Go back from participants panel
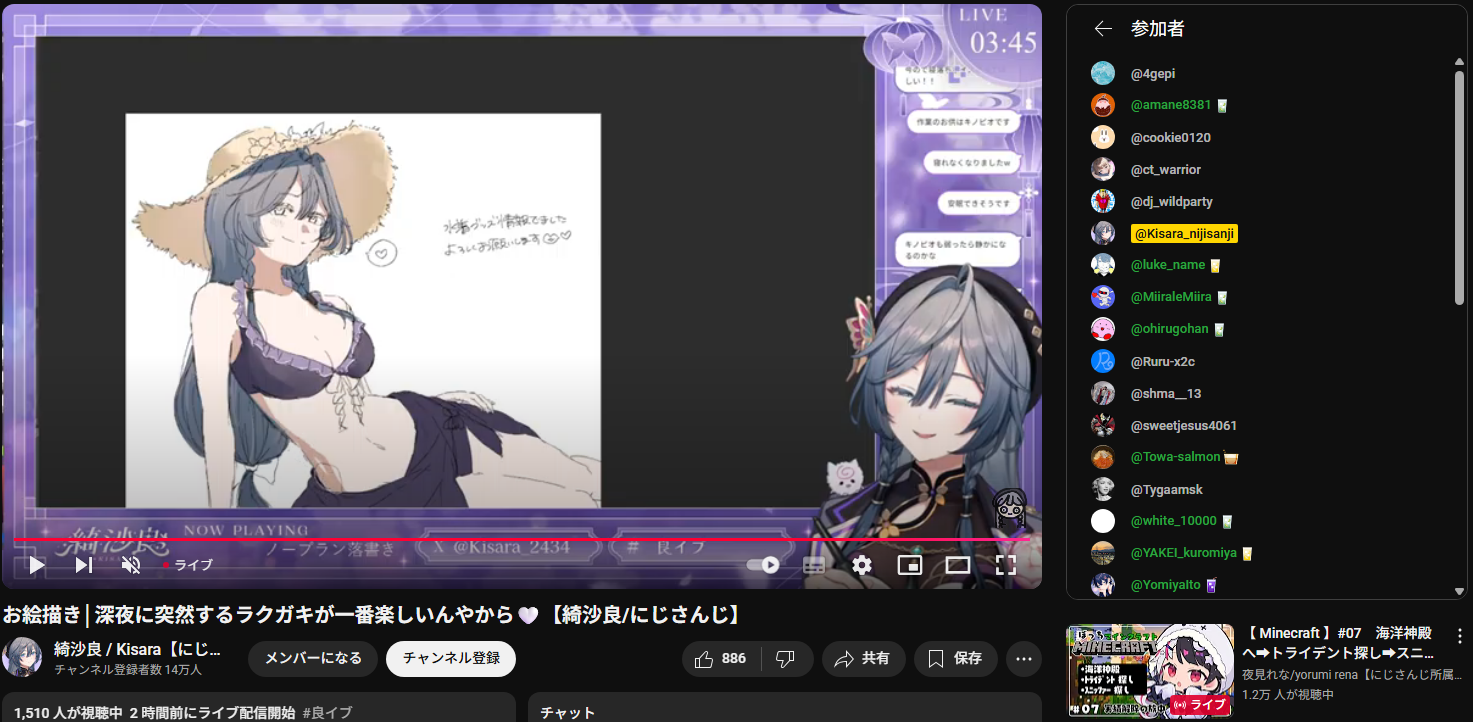This screenshot has height=722, width=1473. [1103, 29]
